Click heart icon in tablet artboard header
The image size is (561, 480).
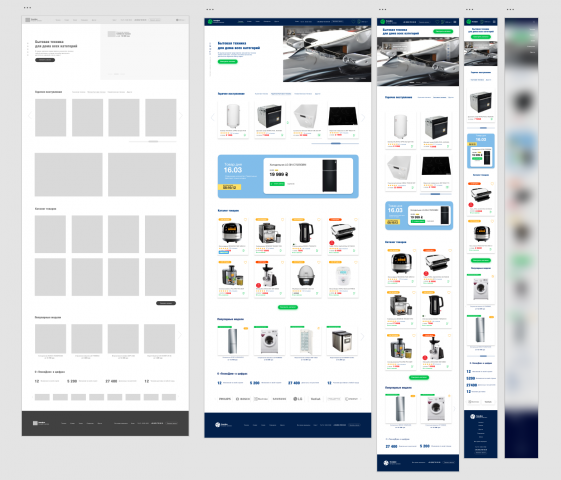437,22
